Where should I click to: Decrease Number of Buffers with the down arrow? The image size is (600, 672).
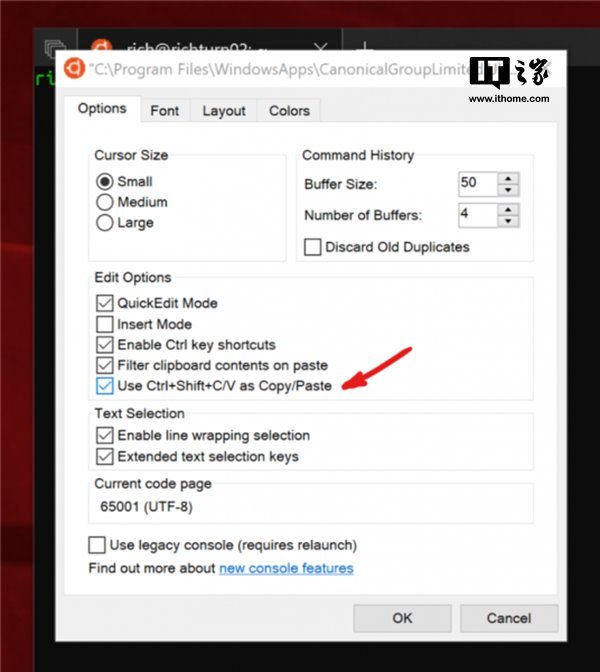pyautogui.click(x=508, y=221)
